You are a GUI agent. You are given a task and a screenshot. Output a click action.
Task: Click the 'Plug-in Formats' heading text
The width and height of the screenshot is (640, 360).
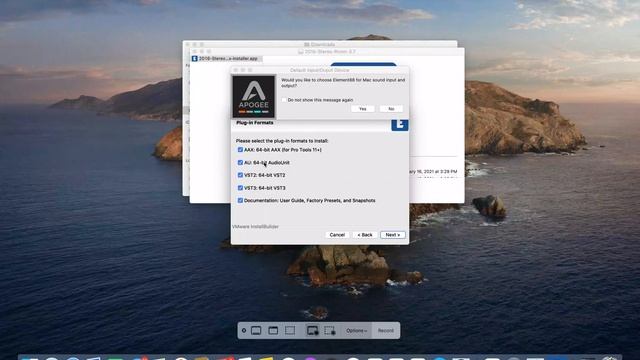(255, 122)
